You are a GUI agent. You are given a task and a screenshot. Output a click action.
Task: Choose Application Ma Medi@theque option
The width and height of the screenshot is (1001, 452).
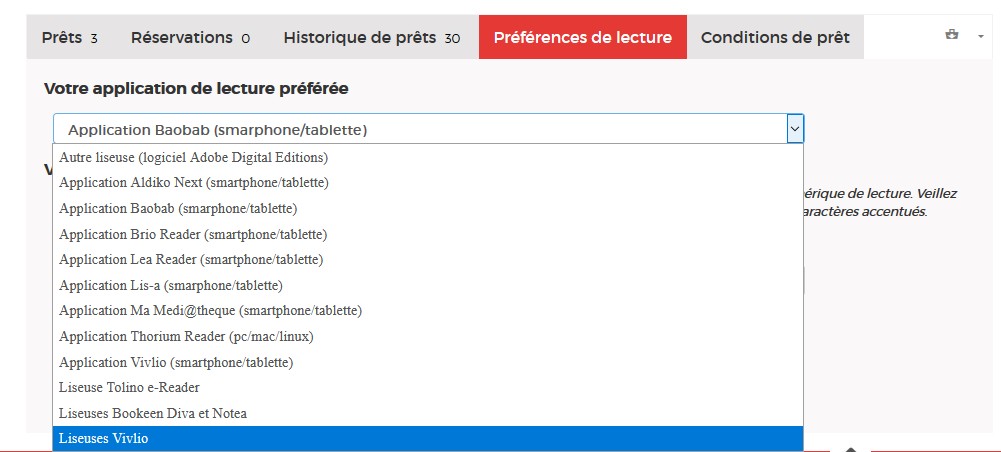[x=210, y=311]
